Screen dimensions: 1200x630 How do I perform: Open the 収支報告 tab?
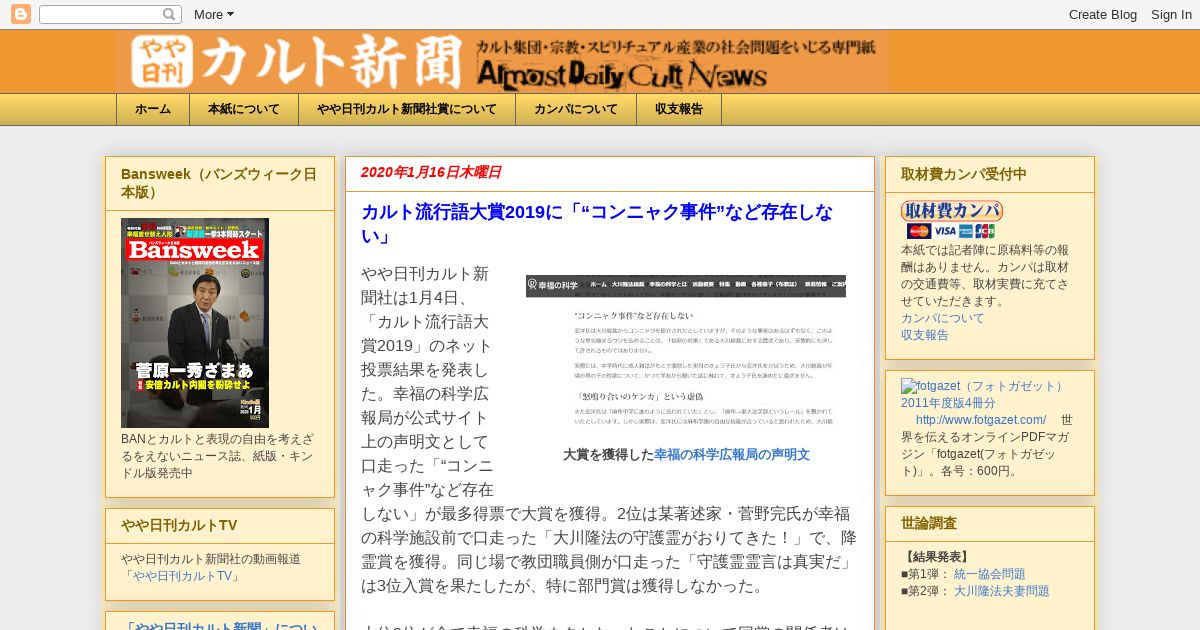(679, 109)
